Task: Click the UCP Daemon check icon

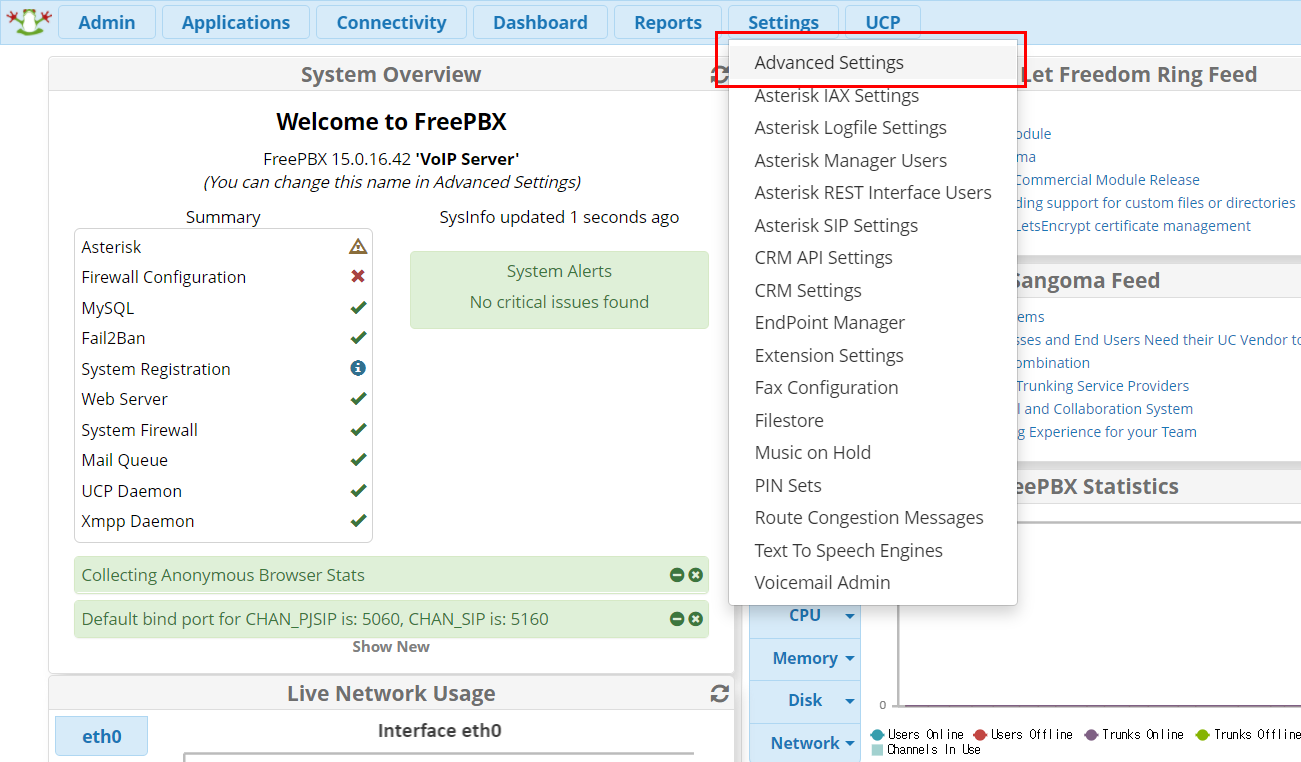Action: (358, 491)
